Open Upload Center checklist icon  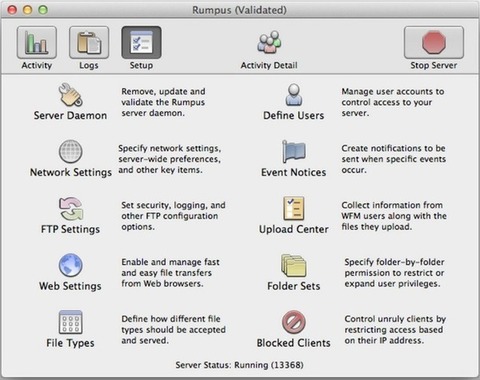294,208
